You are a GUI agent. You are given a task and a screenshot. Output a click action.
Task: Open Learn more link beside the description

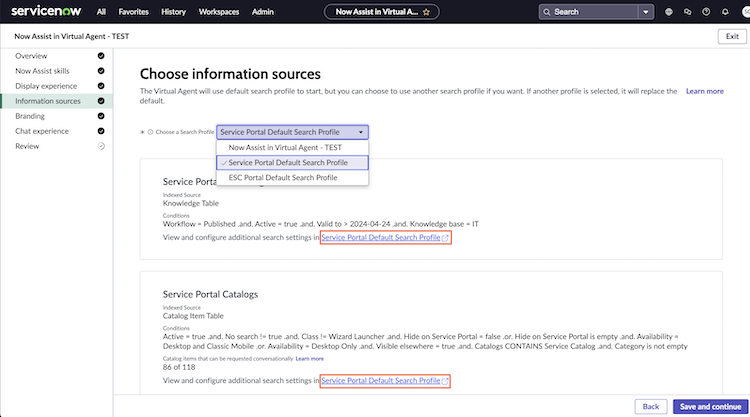[x=705, y=91]
